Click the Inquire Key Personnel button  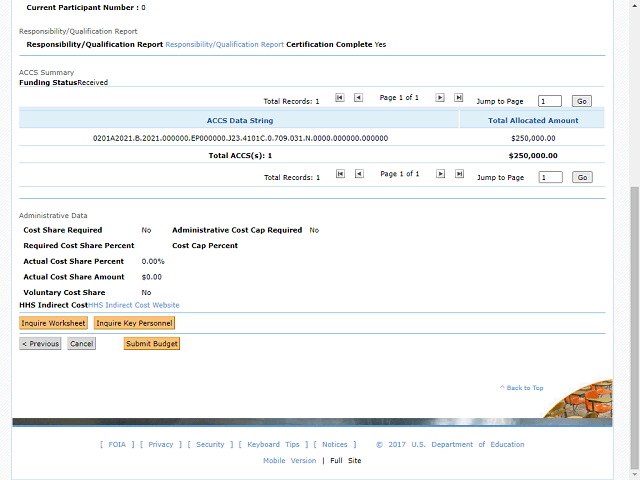tap(134, 323)
